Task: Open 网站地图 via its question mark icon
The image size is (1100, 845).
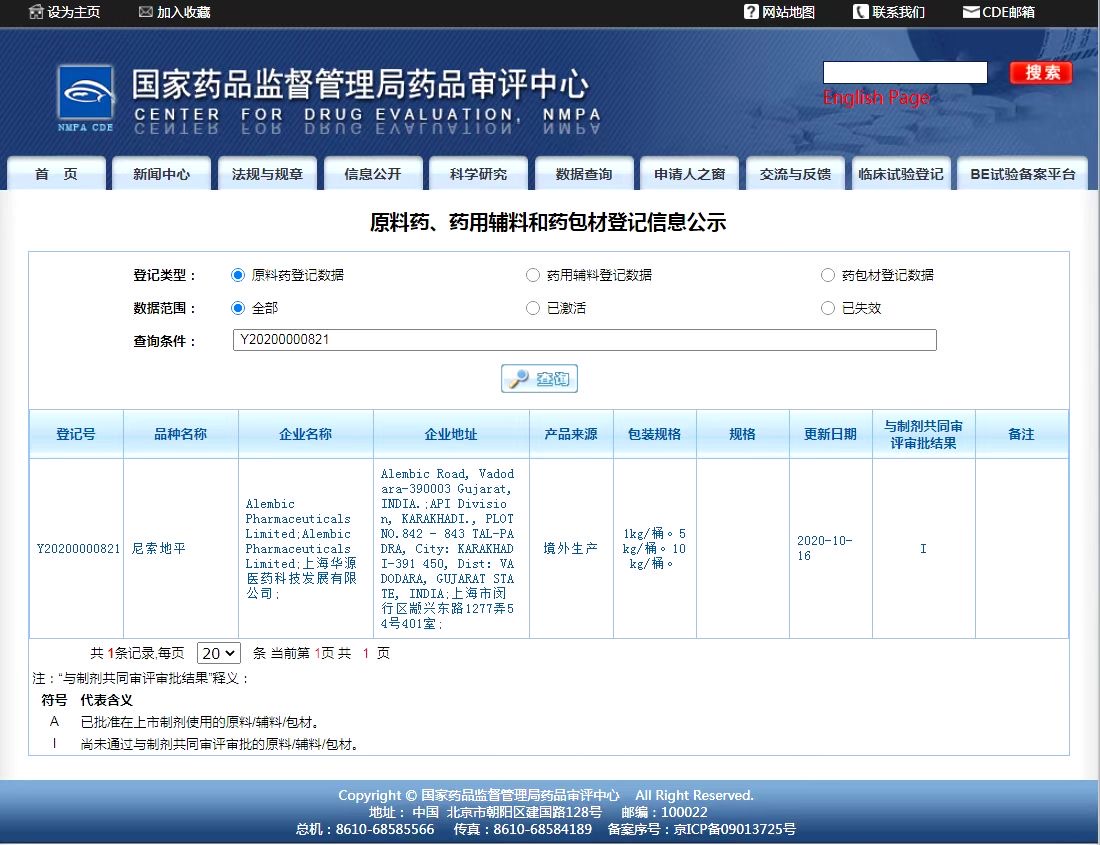Action: click(x=750, y=12)
